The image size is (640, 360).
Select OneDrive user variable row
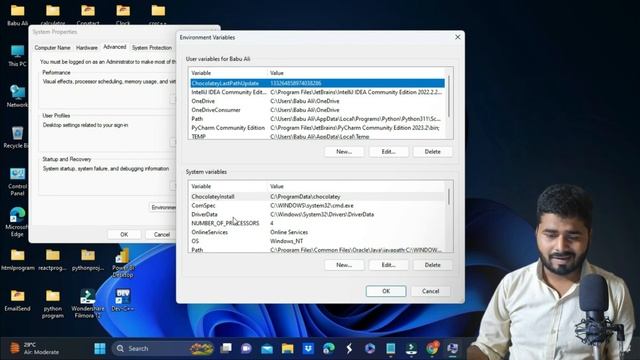point(318,101)
